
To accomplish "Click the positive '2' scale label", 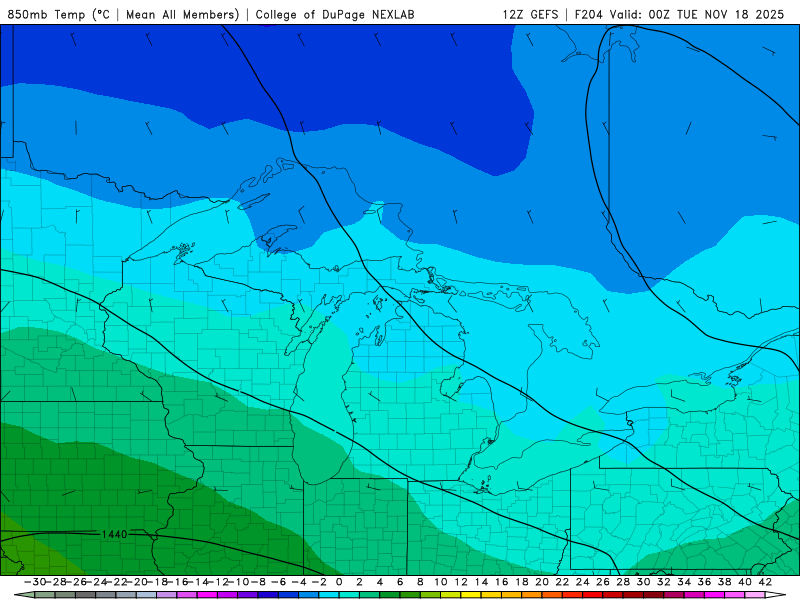I will [x=359, y=582].
